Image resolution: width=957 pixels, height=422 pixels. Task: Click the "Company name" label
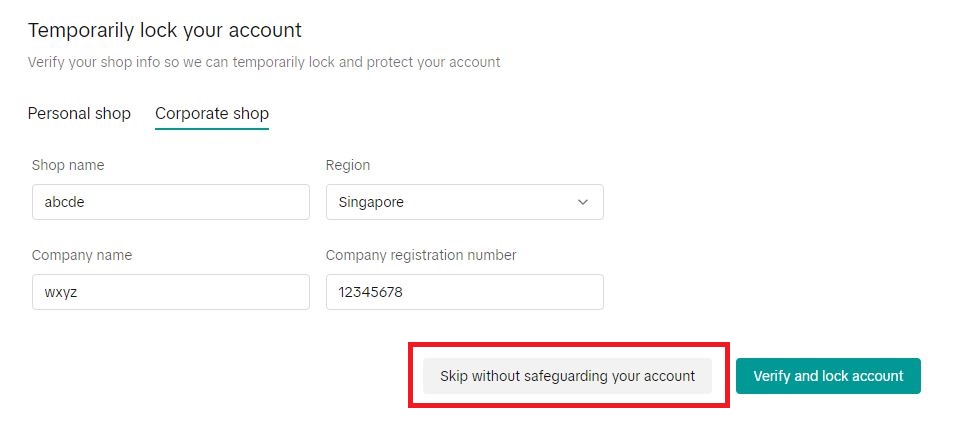tap(82, 255)
